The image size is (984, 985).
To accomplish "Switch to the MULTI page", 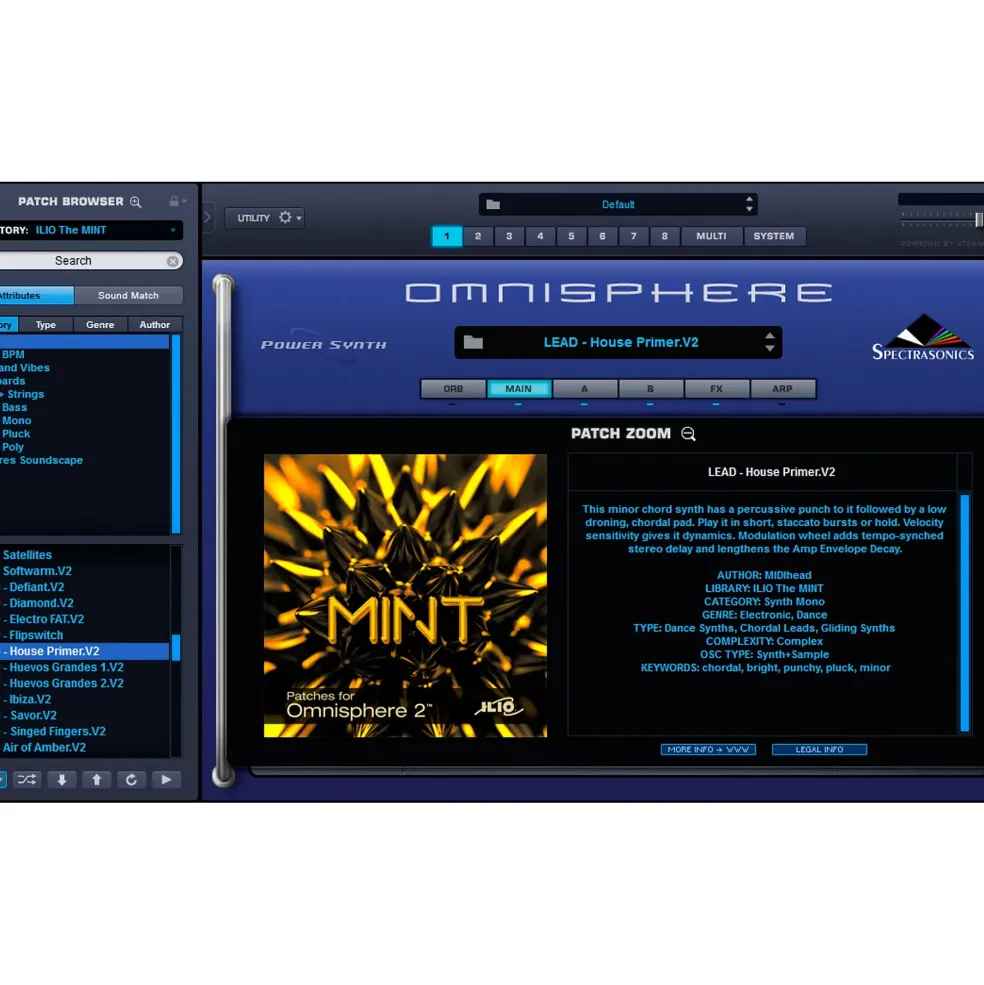I will [711, 236].
